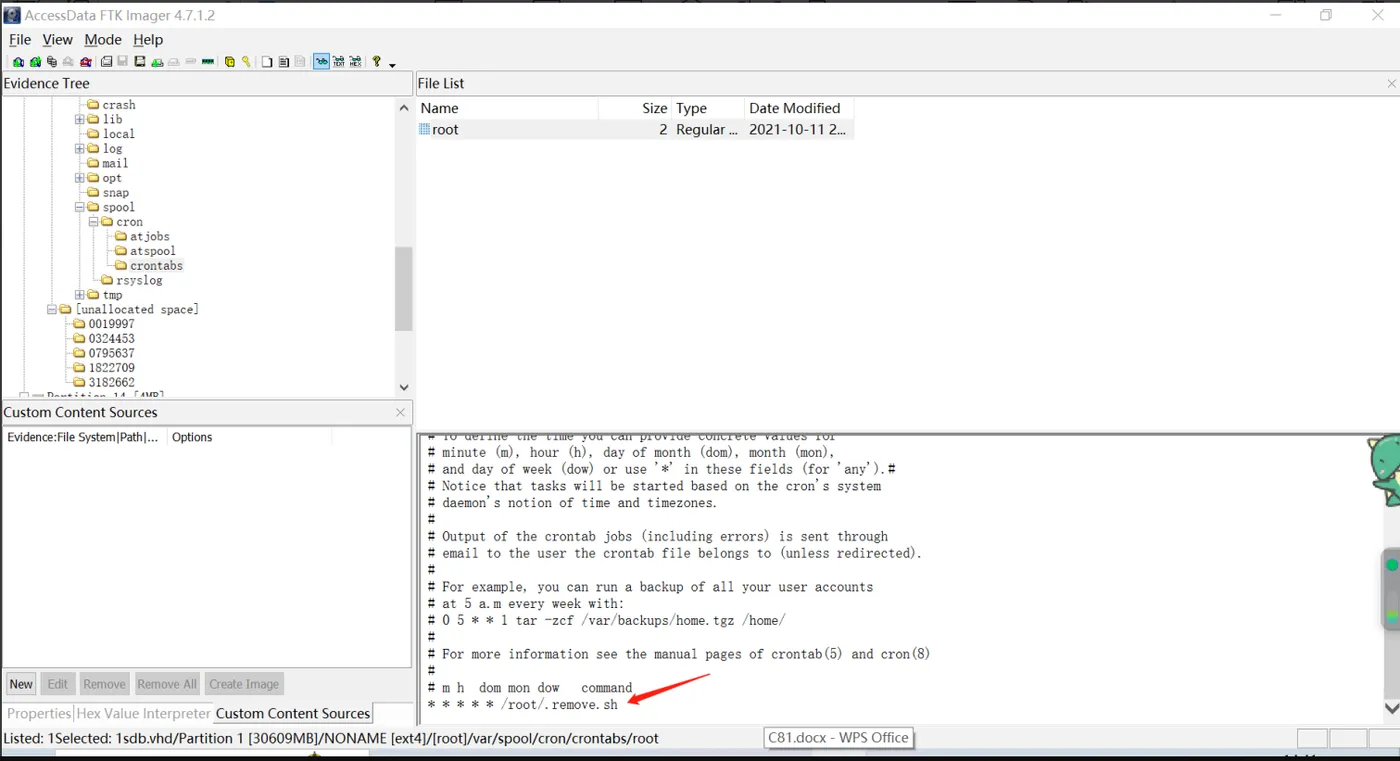
Task: Click Add All Attached Devices icon
Action: pos(36,61)
